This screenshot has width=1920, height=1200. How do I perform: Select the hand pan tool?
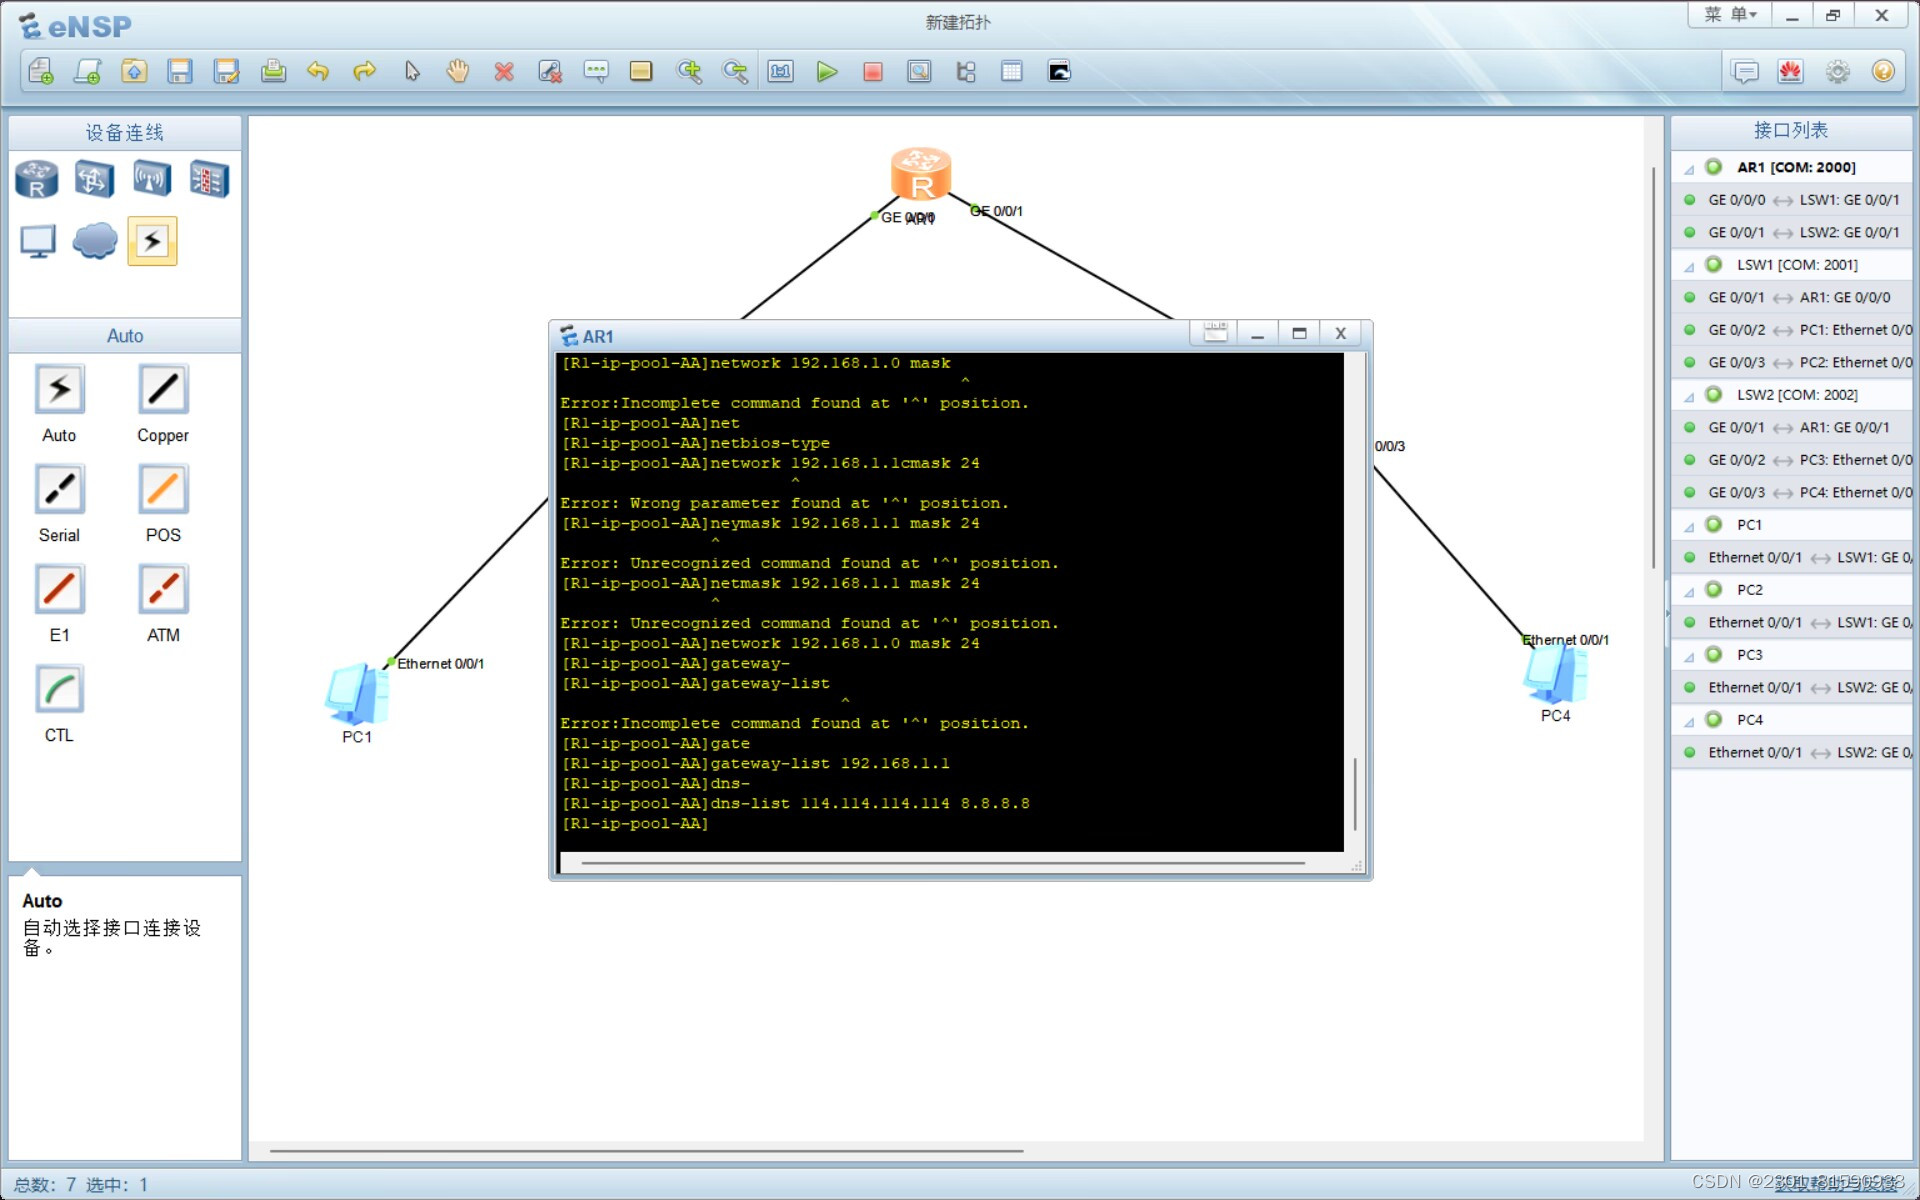coord(458,71)
